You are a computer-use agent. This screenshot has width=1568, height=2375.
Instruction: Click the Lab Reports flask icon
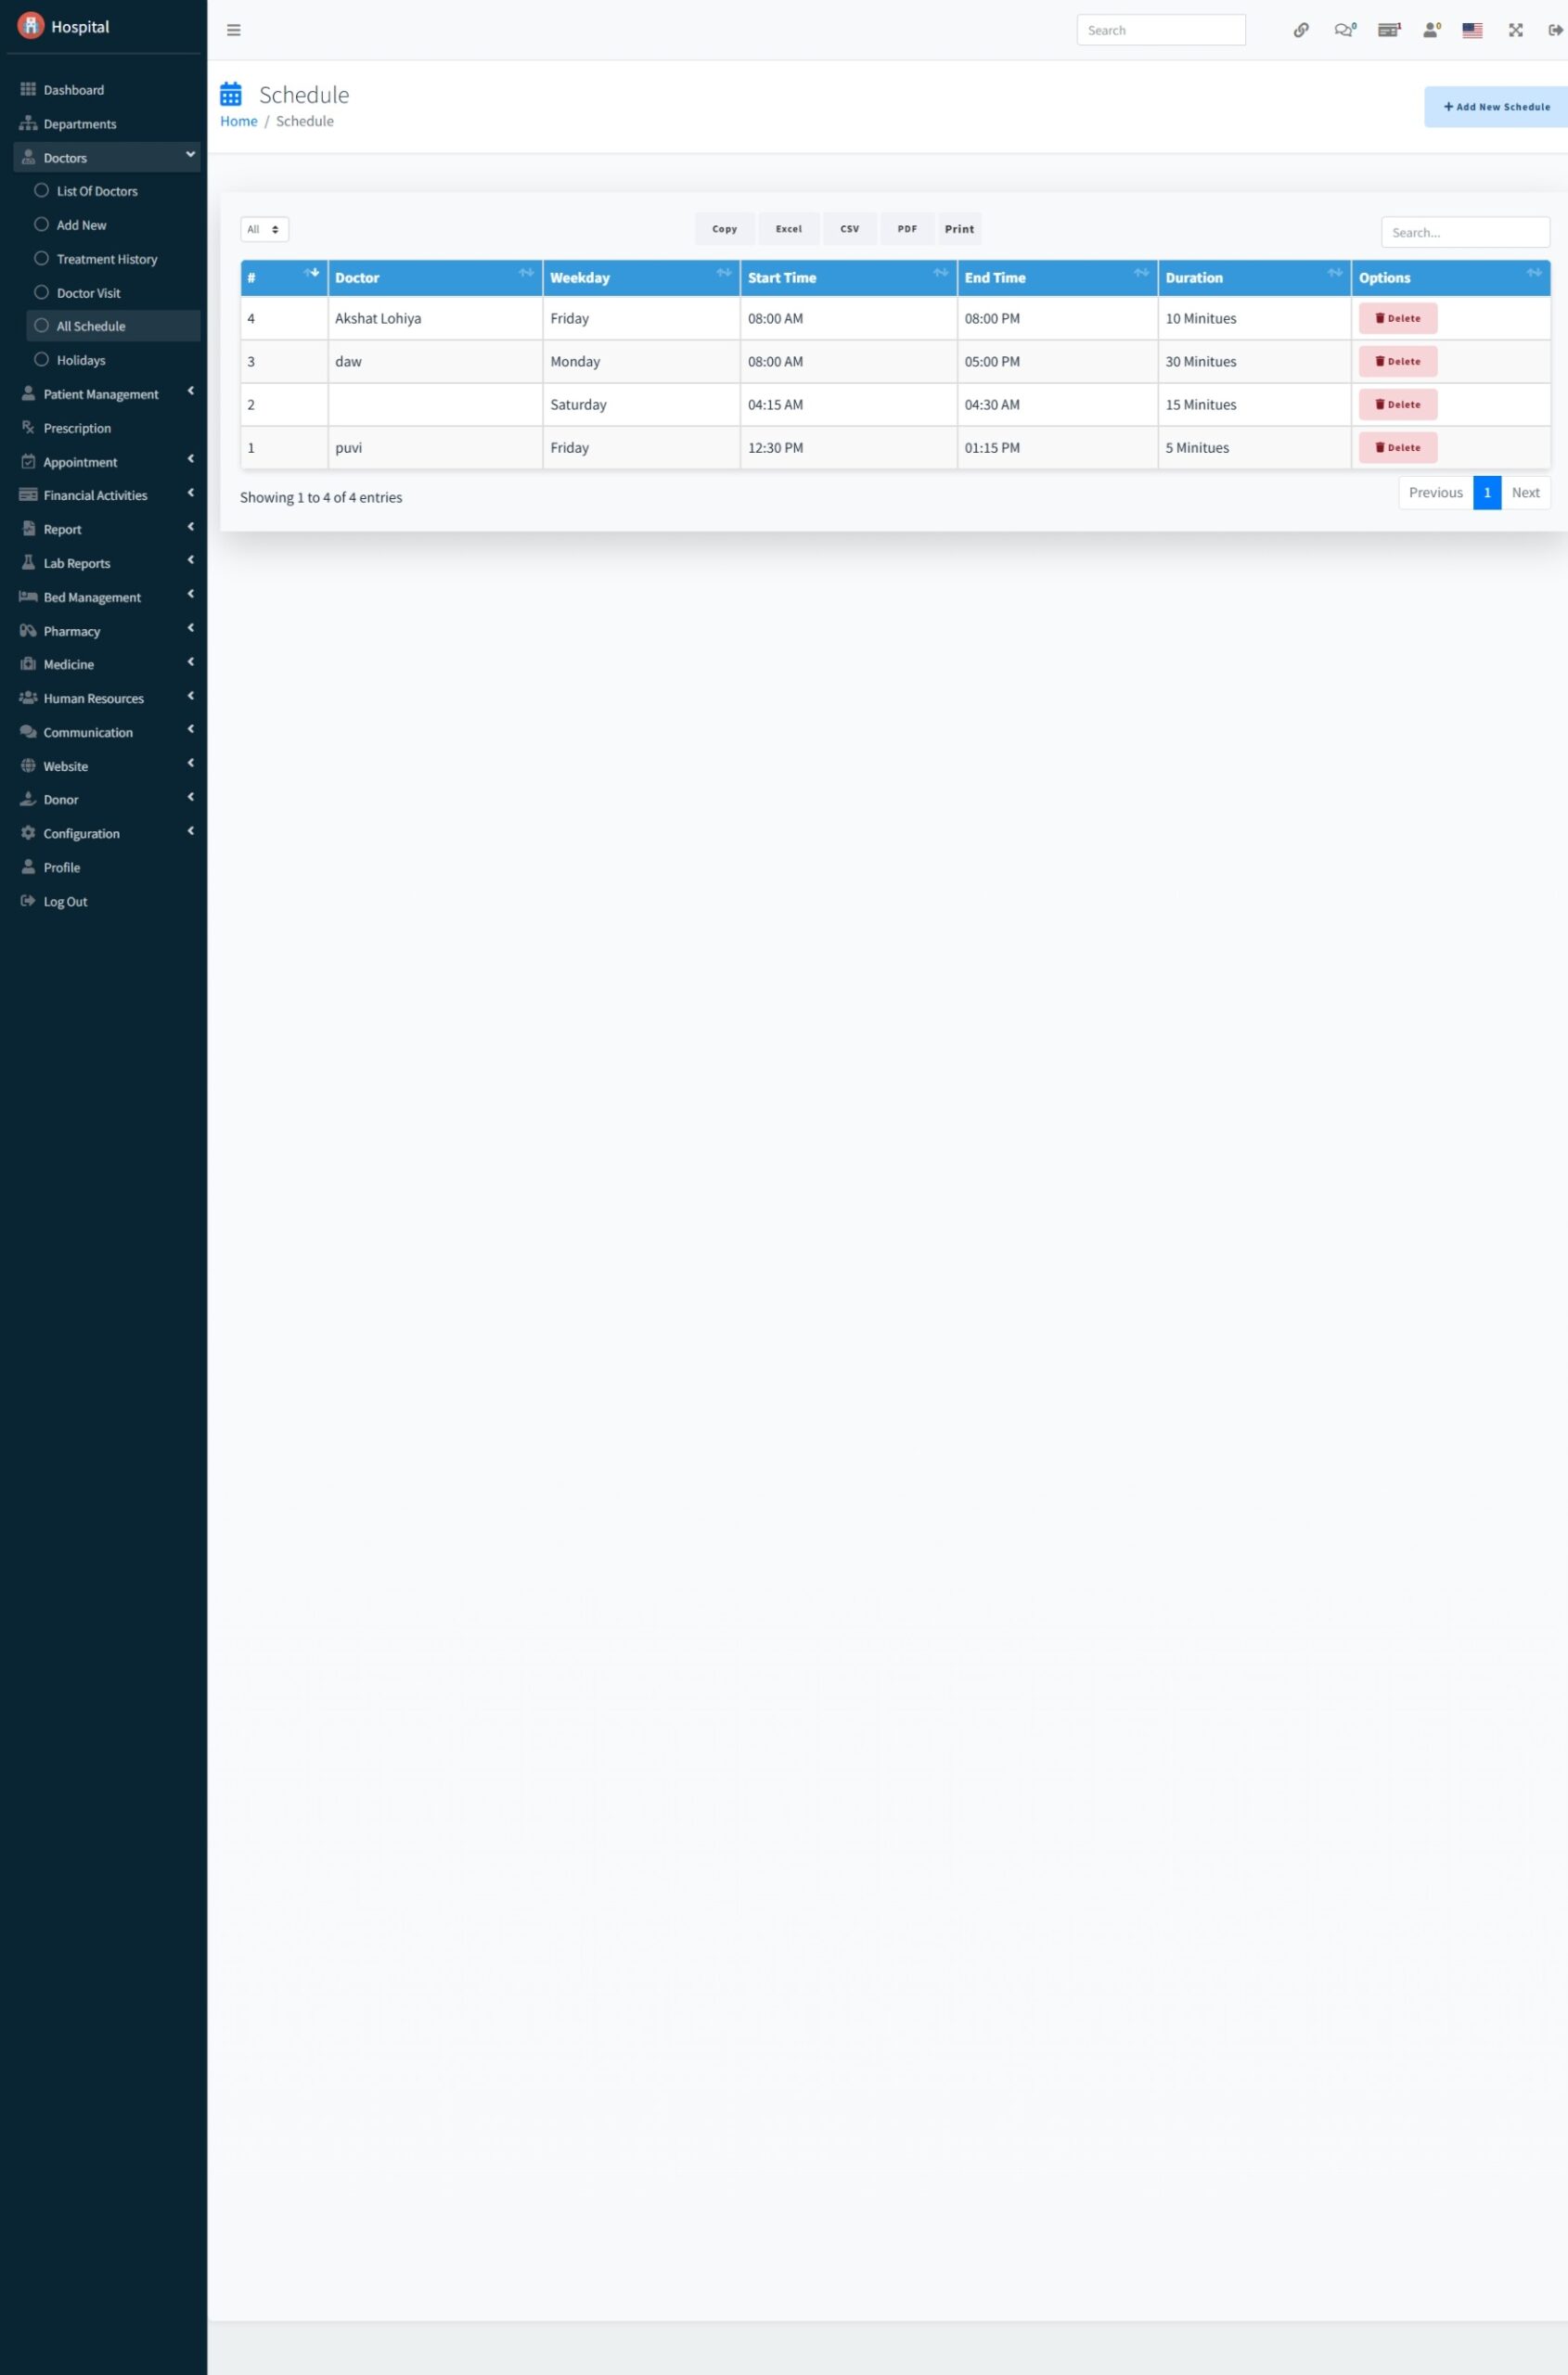tap(28, 562)
